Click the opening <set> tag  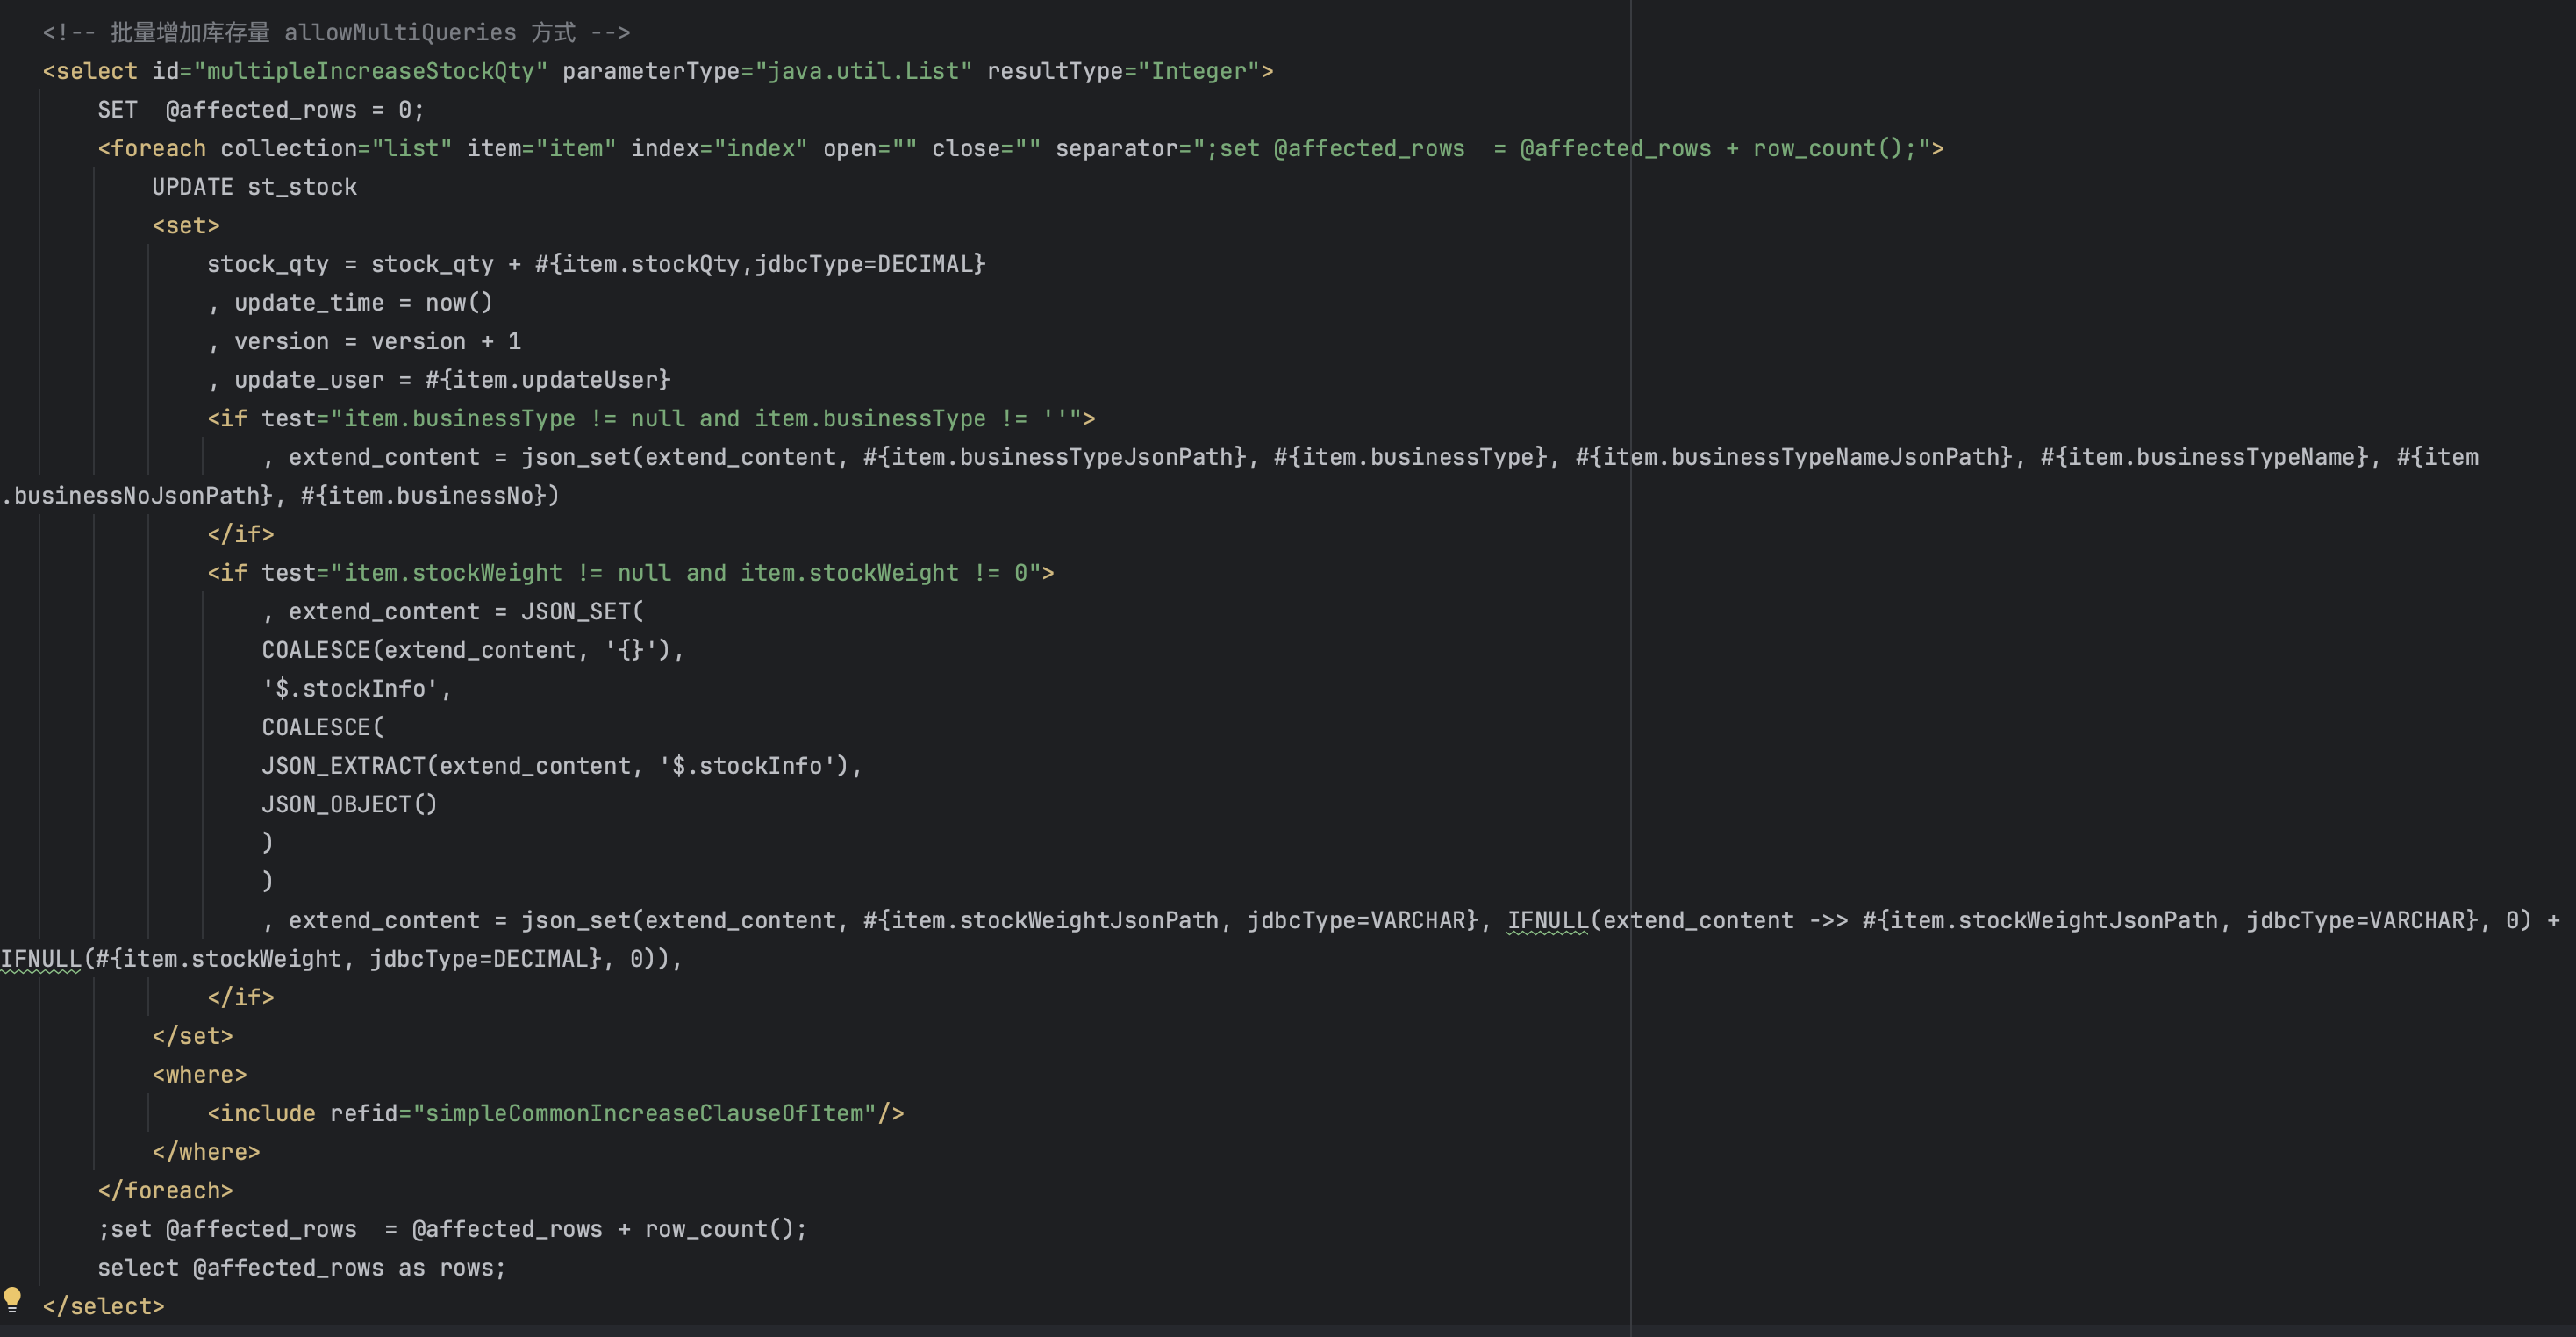tap(186, 225)
